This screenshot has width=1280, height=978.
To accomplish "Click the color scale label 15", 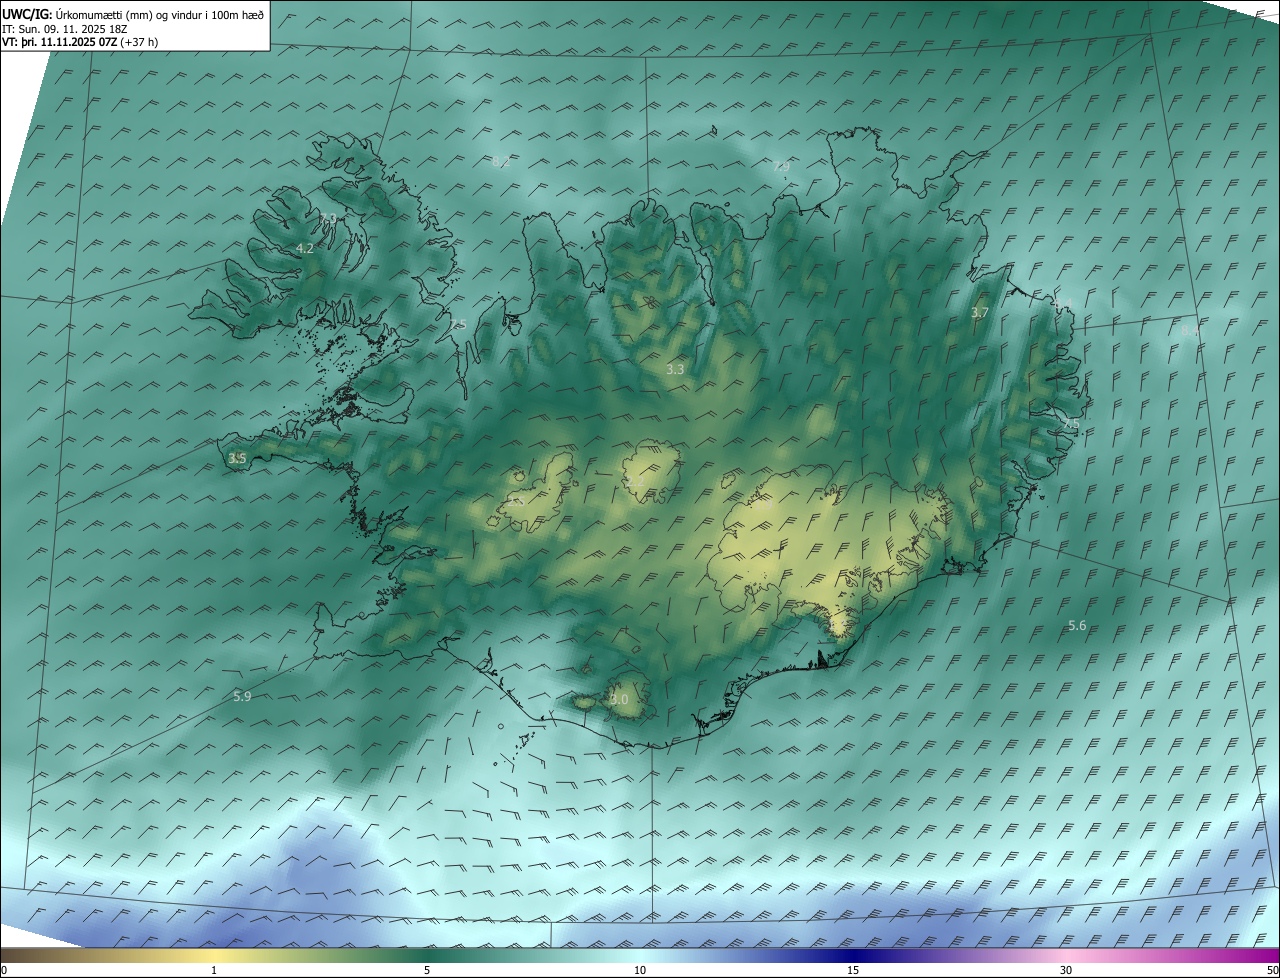I will tap(853, 970).
